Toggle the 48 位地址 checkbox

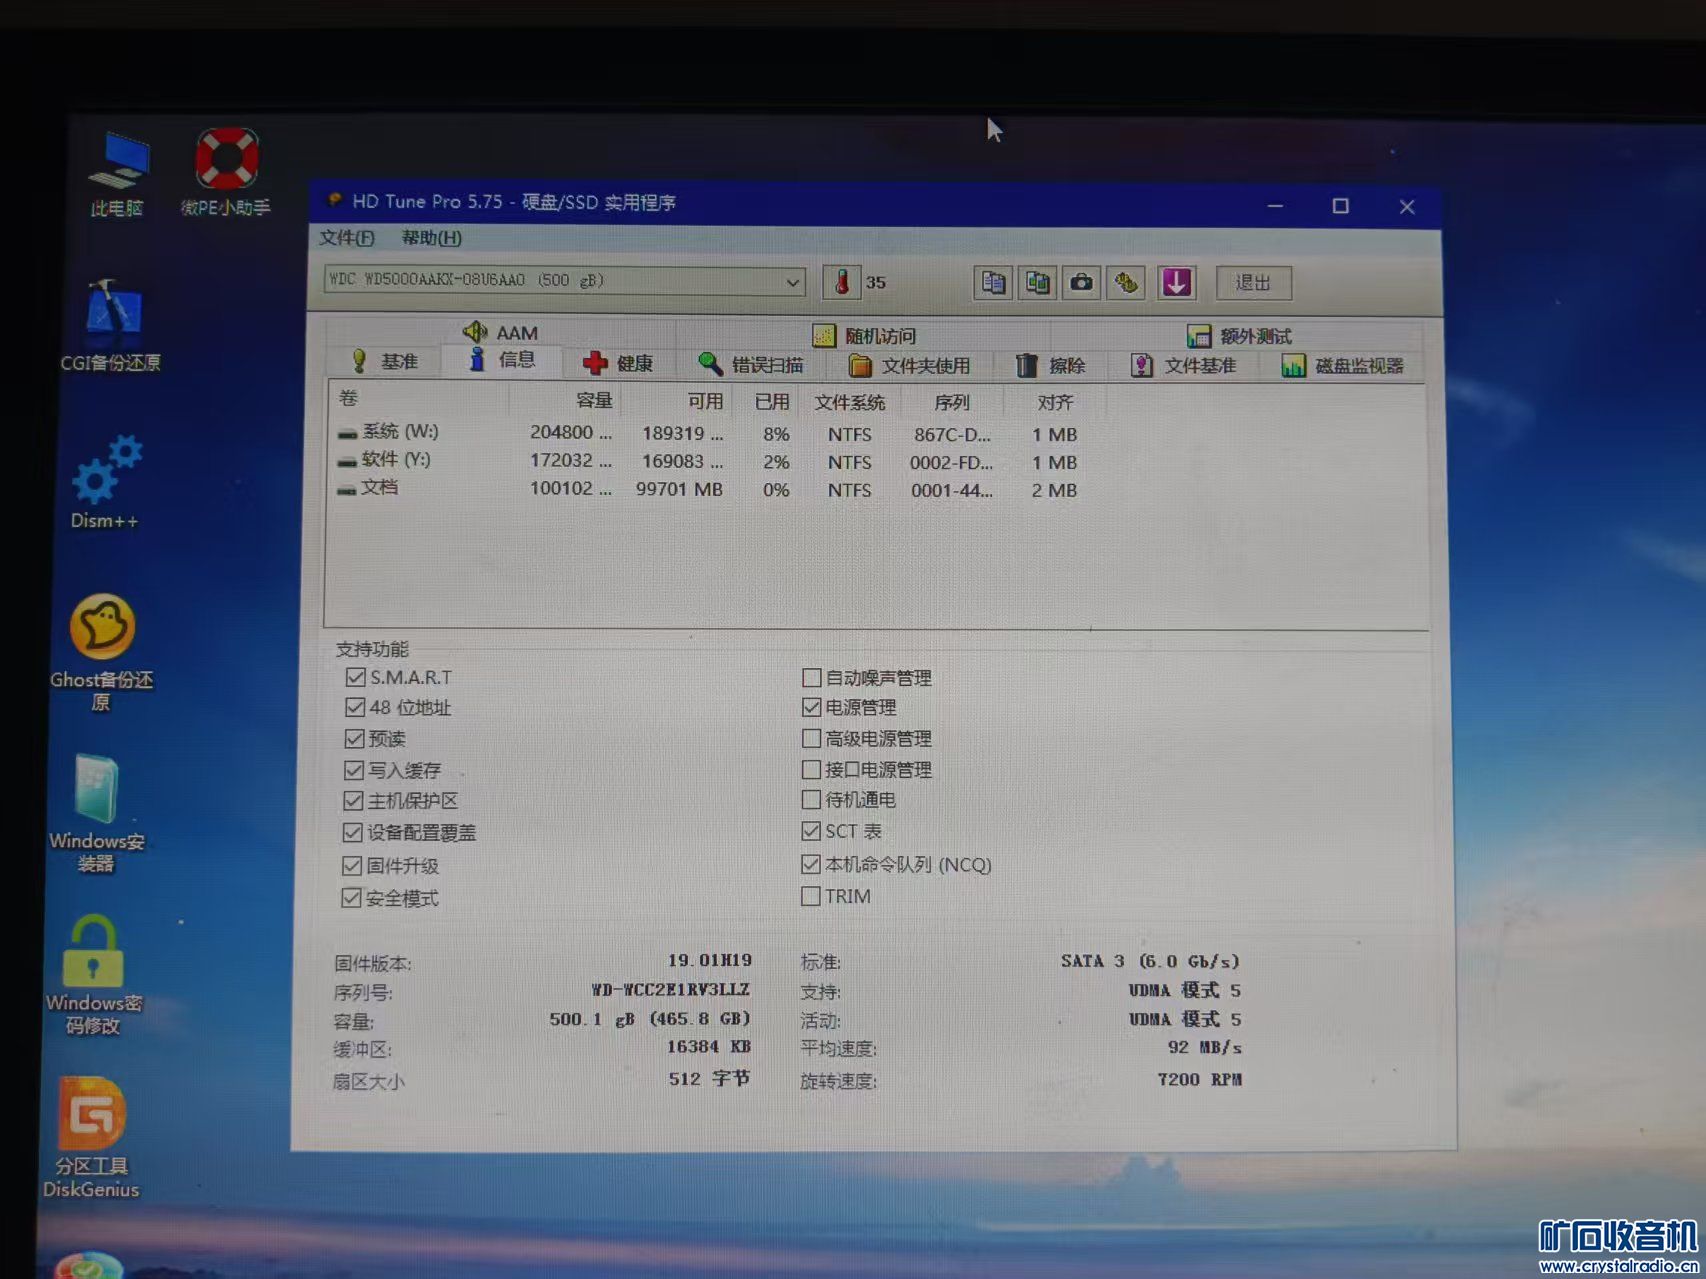(355, 707)
